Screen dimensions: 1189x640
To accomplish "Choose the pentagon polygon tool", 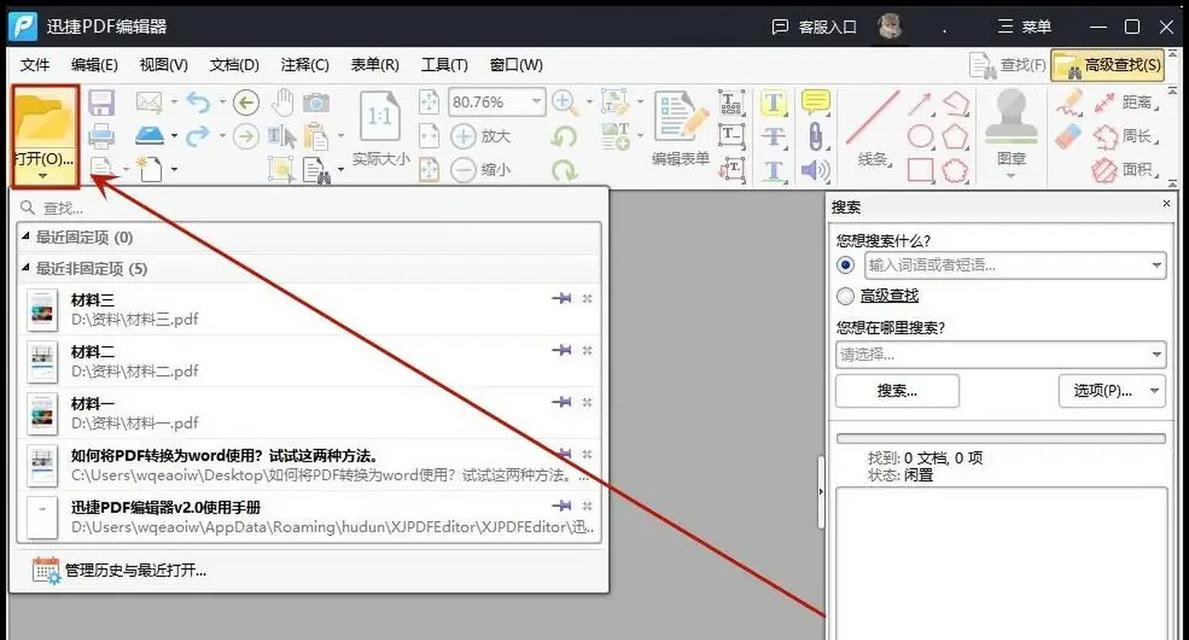I will [x=955, y=137].
